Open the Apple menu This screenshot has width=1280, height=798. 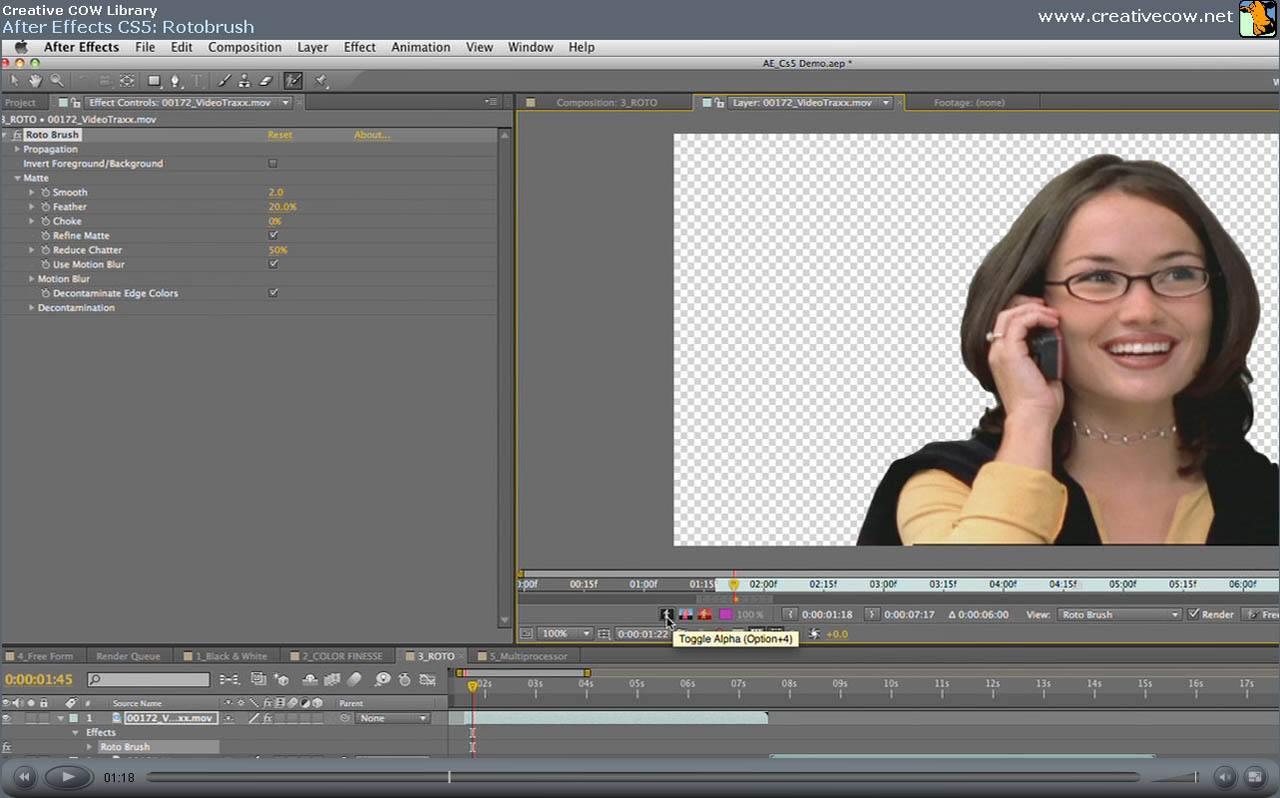click(x=20, y=47)
